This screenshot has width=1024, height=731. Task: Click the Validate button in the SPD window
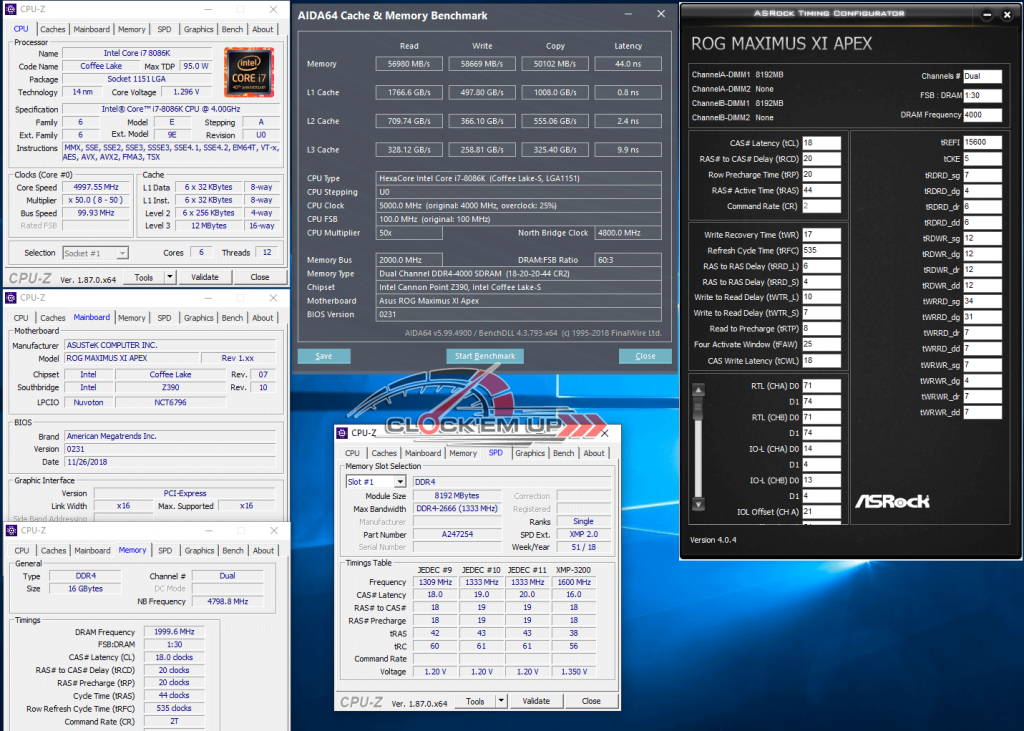click(536, 701)
